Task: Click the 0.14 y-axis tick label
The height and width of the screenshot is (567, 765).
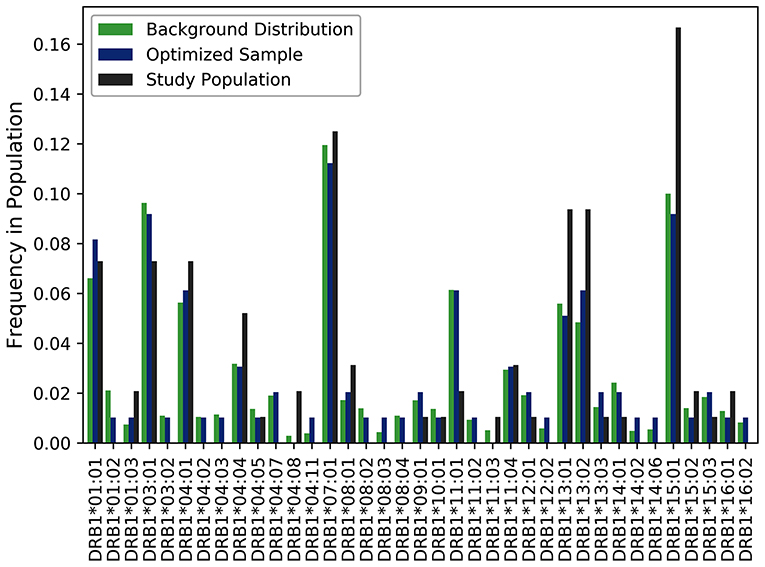Action: [52, 94]
